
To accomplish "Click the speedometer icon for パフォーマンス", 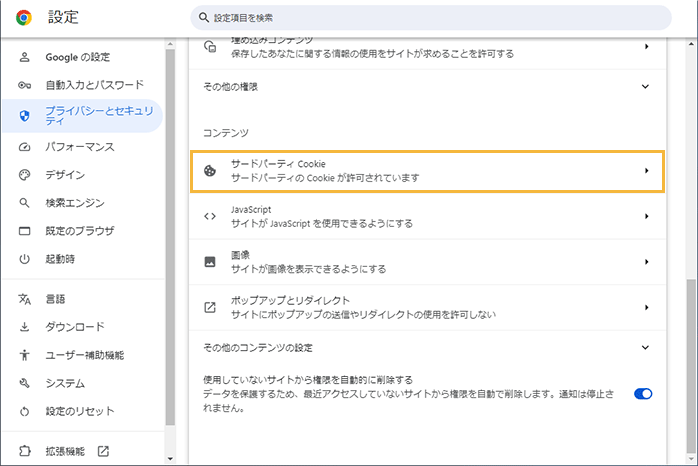I will coord(24,147).
